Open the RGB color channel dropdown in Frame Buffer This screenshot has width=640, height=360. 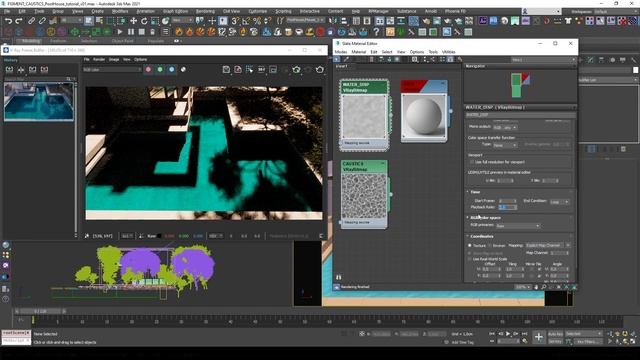coord(112,70)
